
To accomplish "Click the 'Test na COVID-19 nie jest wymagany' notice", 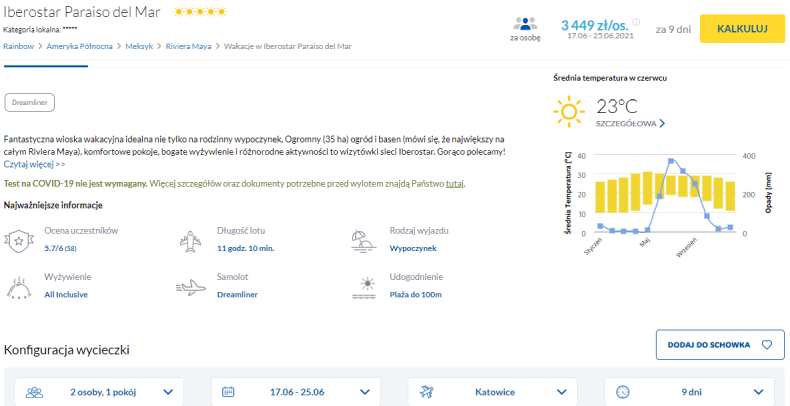I will 76,184.
